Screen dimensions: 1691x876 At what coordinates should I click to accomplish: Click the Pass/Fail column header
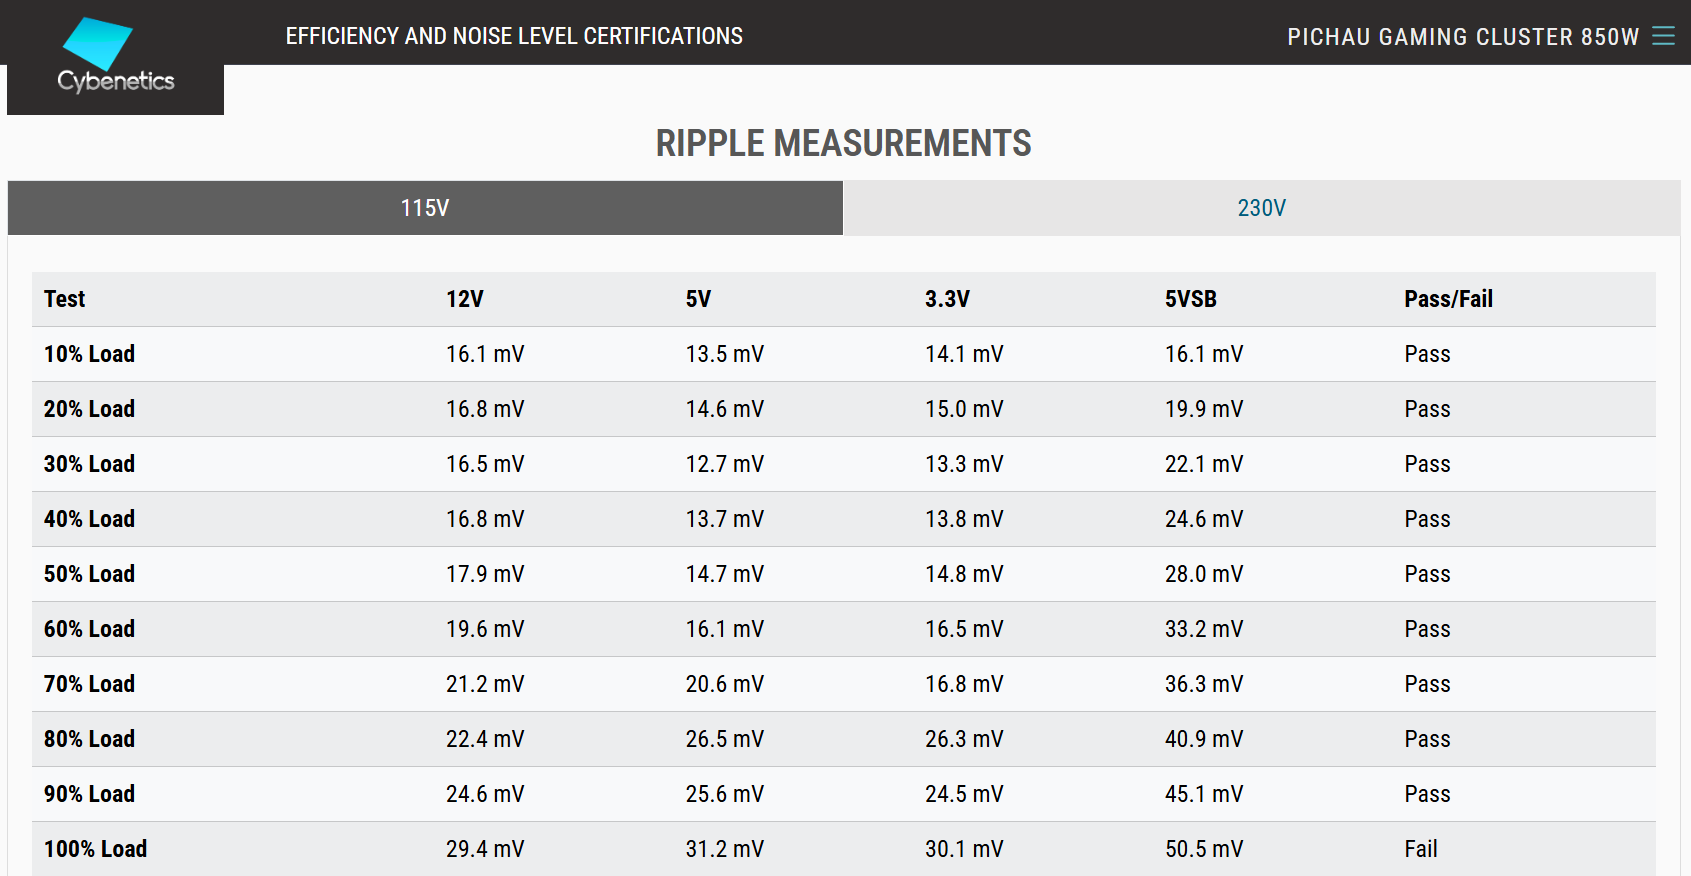pos(1448,299)
